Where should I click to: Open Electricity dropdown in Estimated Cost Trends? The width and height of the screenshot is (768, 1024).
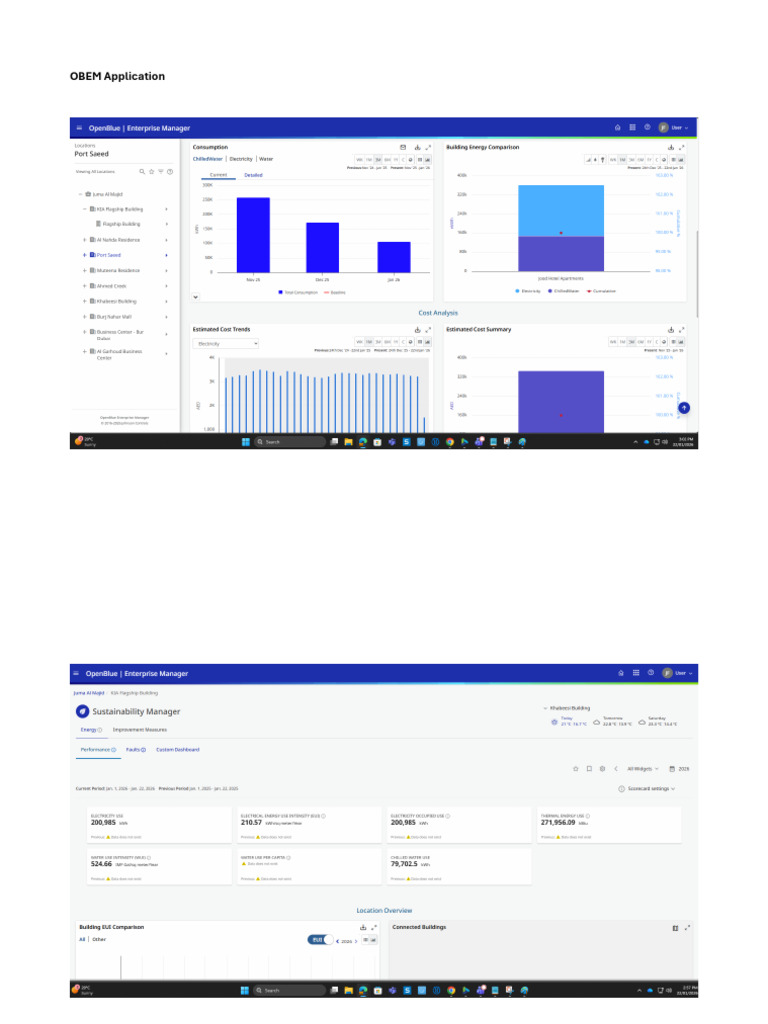(x=226, y=344)
